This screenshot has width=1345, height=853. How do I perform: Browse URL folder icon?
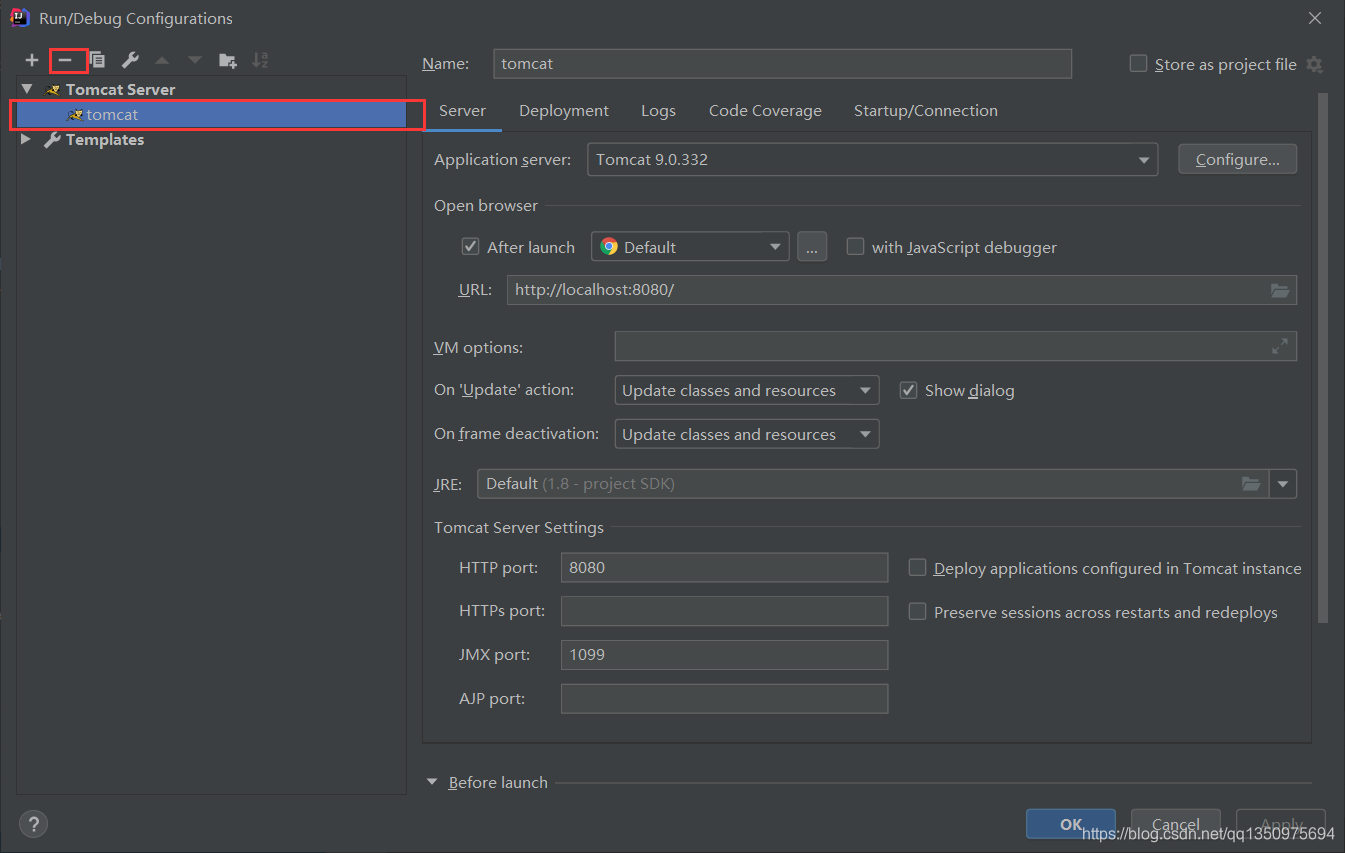click(1280, 290)
